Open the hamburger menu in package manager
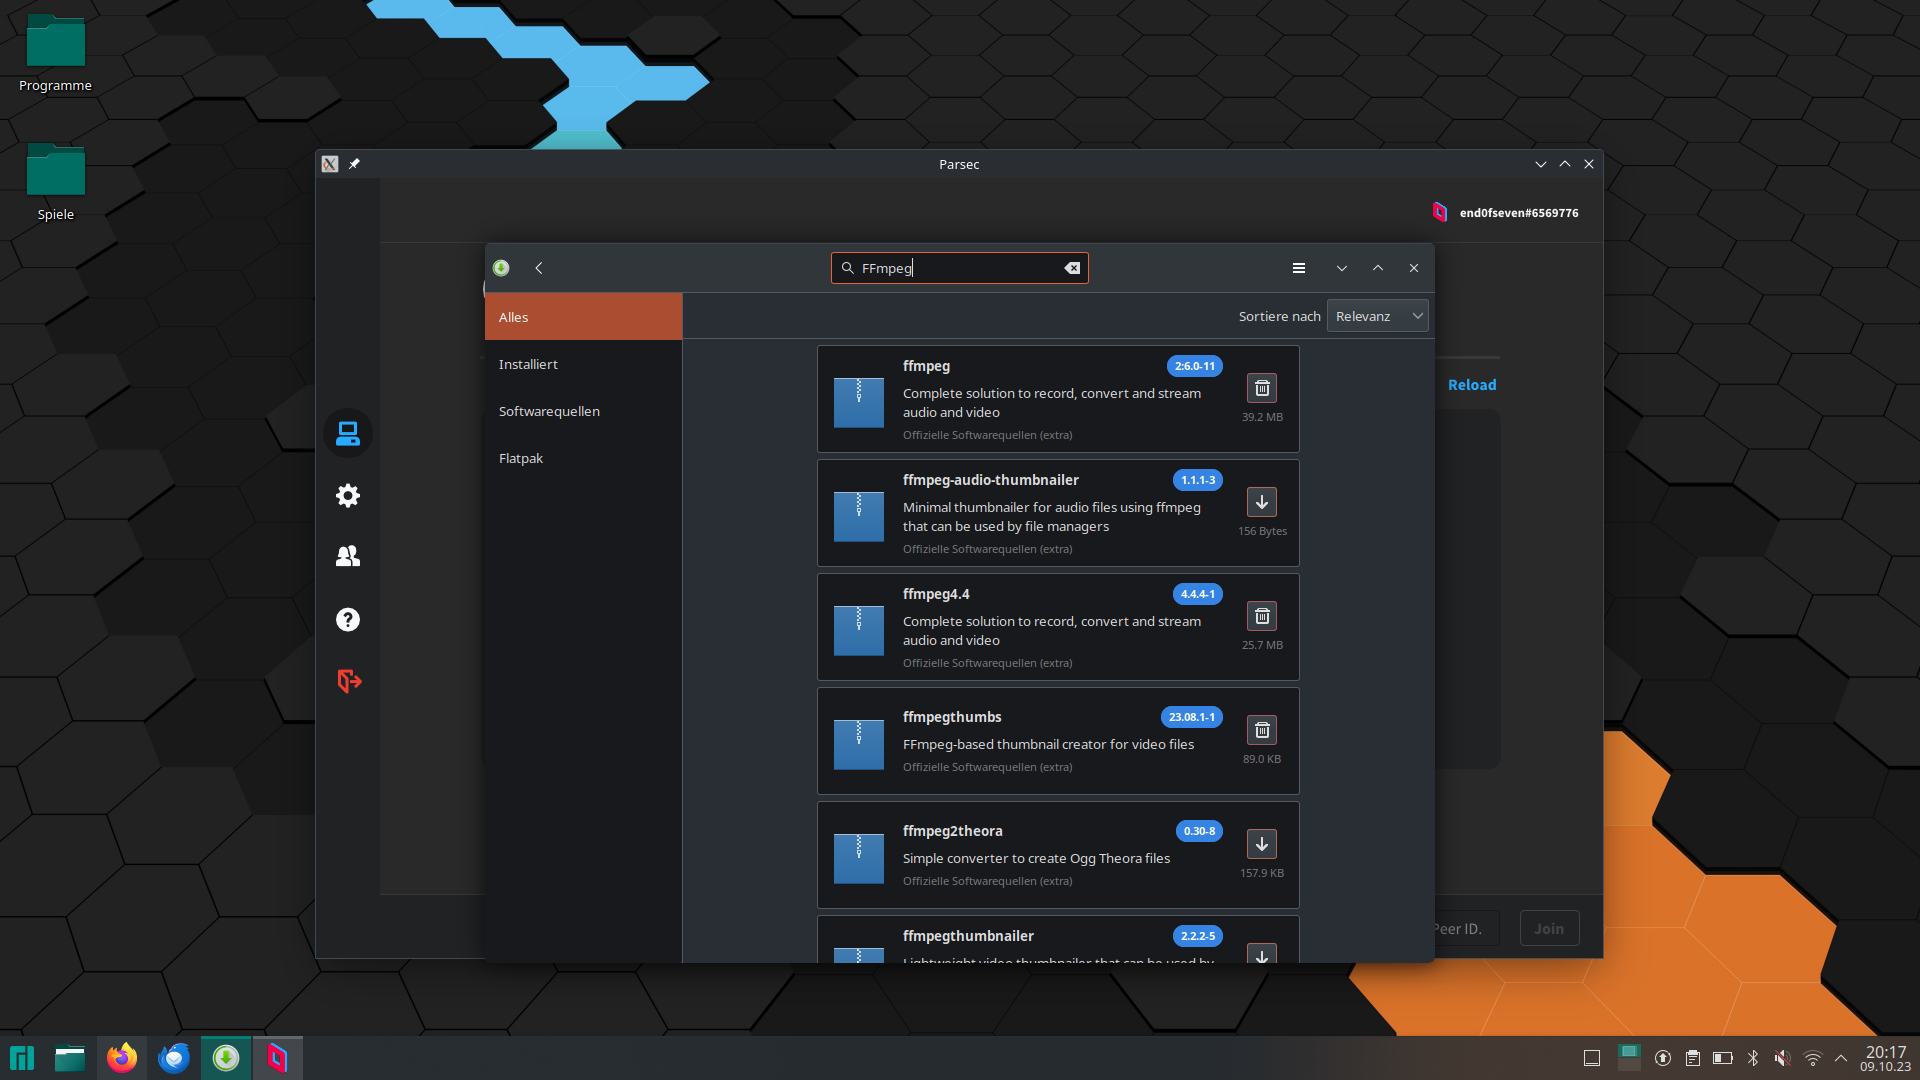Image resolution: width=1920 pixels, height=1080 pixels. click(1299, 268)
